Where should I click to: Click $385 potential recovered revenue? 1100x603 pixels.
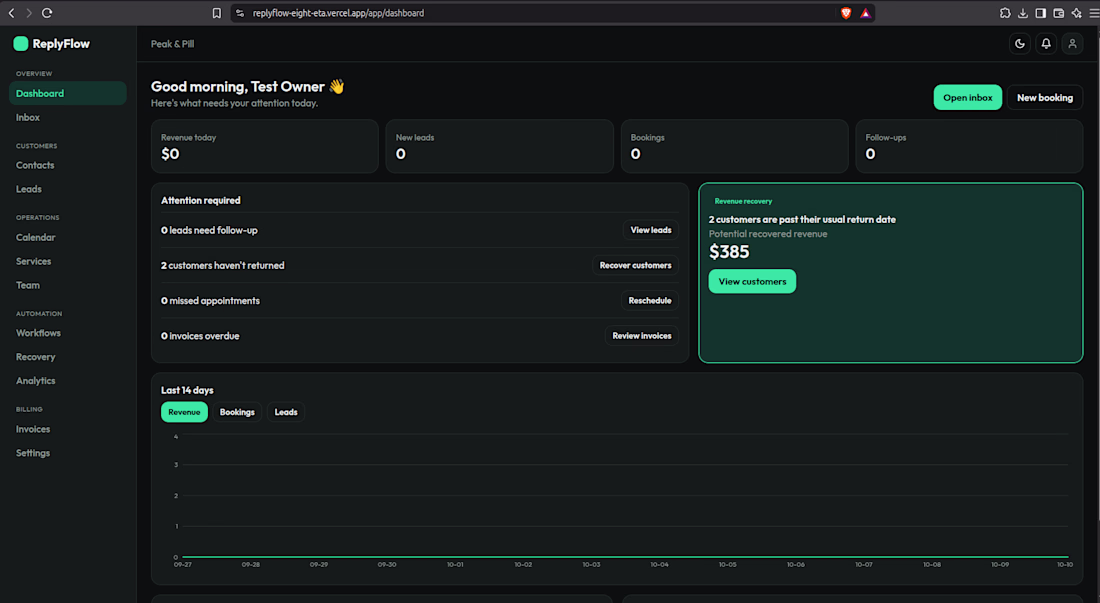point(729,252)
